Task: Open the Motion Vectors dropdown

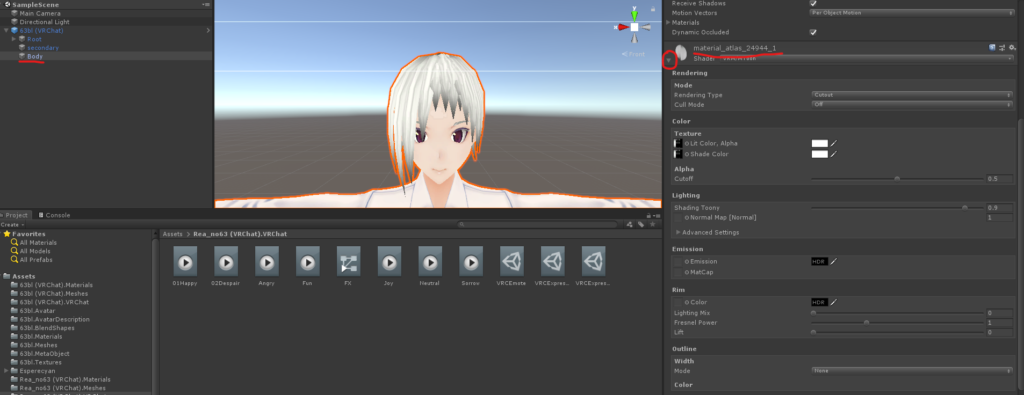Action: click(912, 12)
